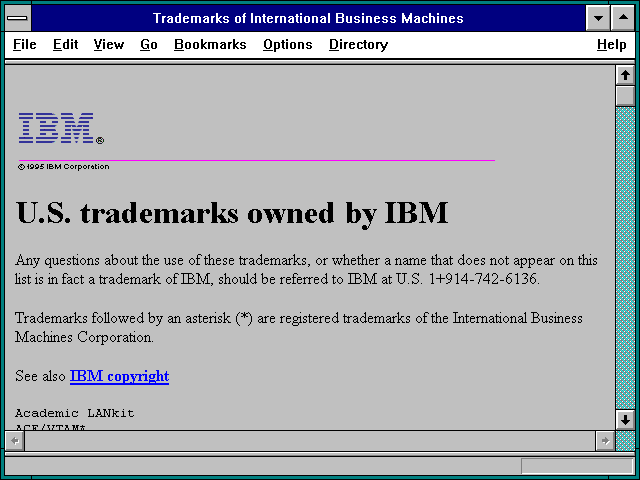Open the Directory menu
The image size is (640, 480).
point(358,44)
